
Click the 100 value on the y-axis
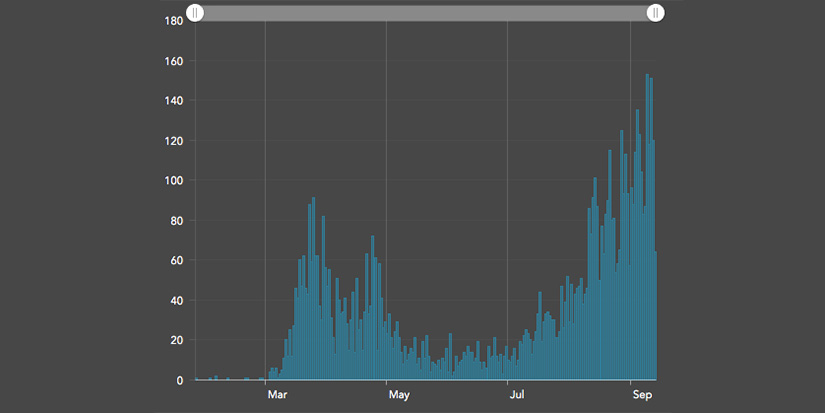(x=174, y=181)
